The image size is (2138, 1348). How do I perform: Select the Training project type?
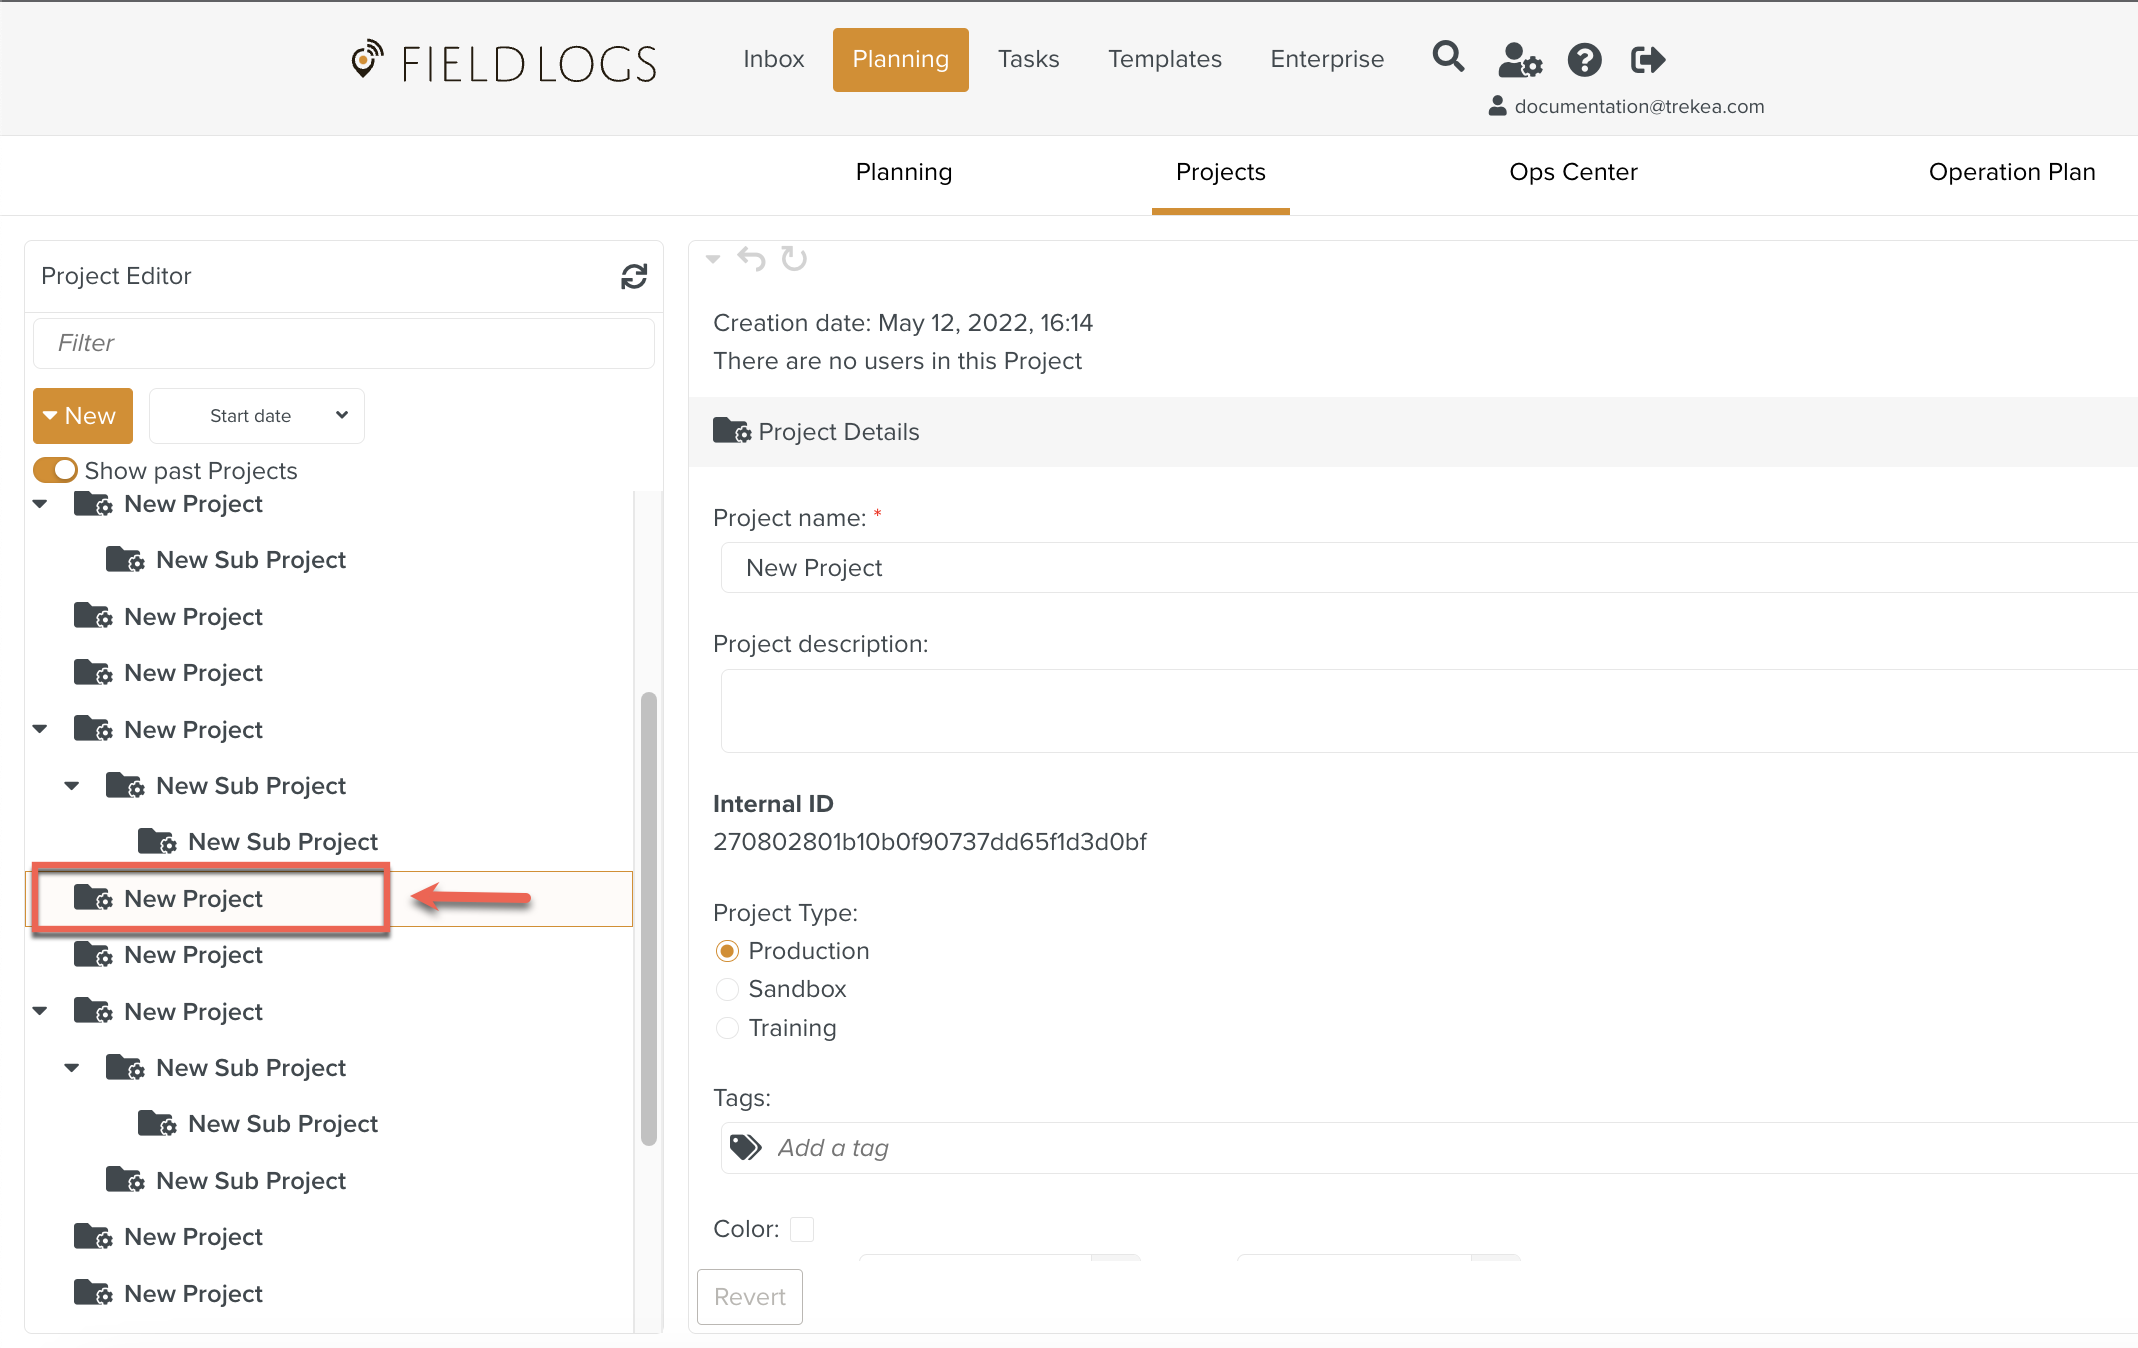click(727, 1028)
